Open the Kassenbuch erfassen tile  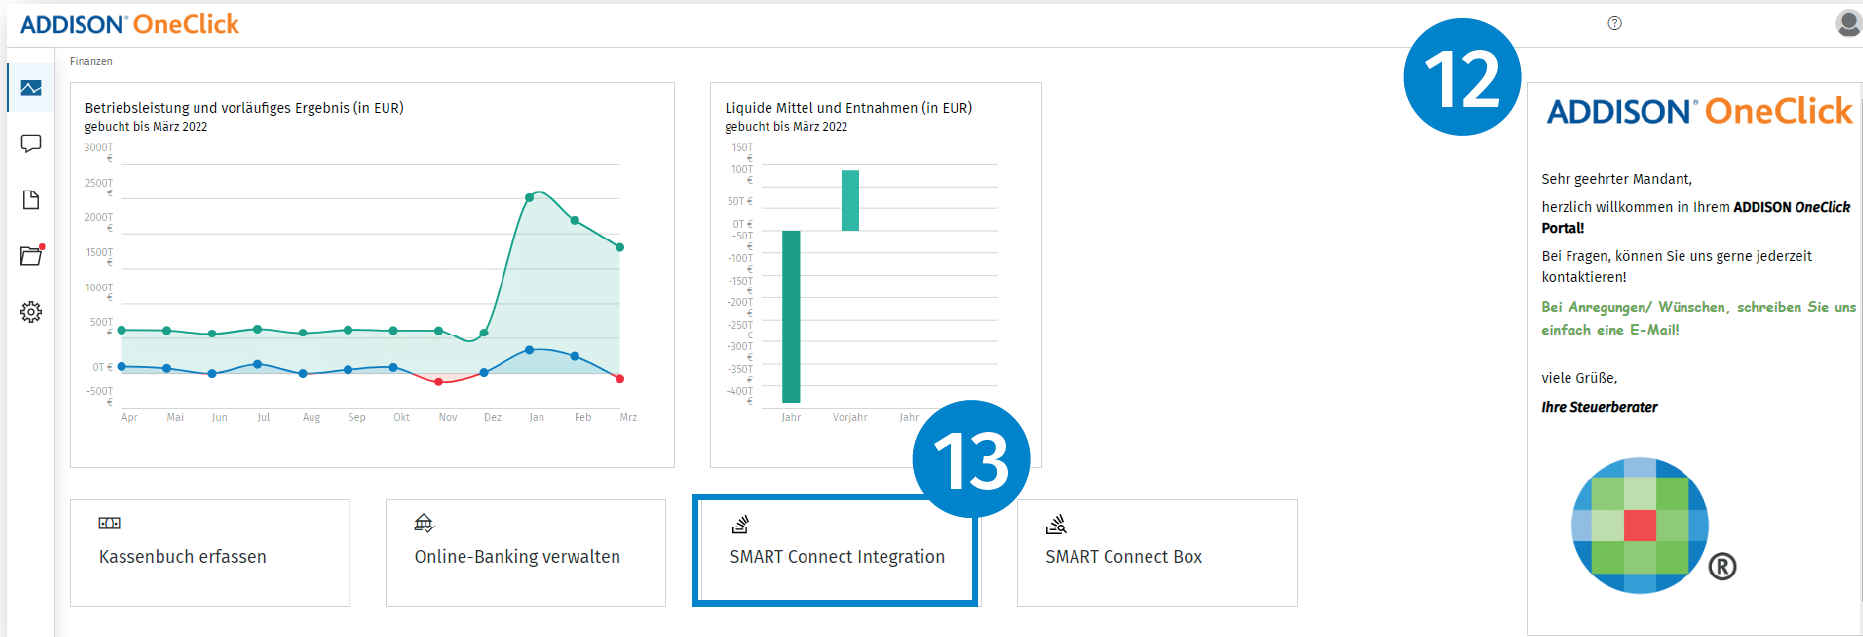pos(210,553)
